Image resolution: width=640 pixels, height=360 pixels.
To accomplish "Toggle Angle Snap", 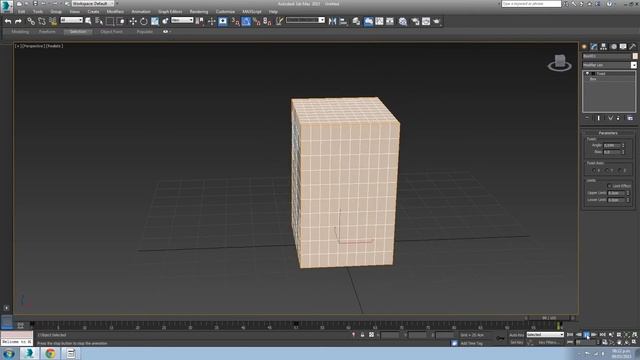I will [x=246, y=21].
